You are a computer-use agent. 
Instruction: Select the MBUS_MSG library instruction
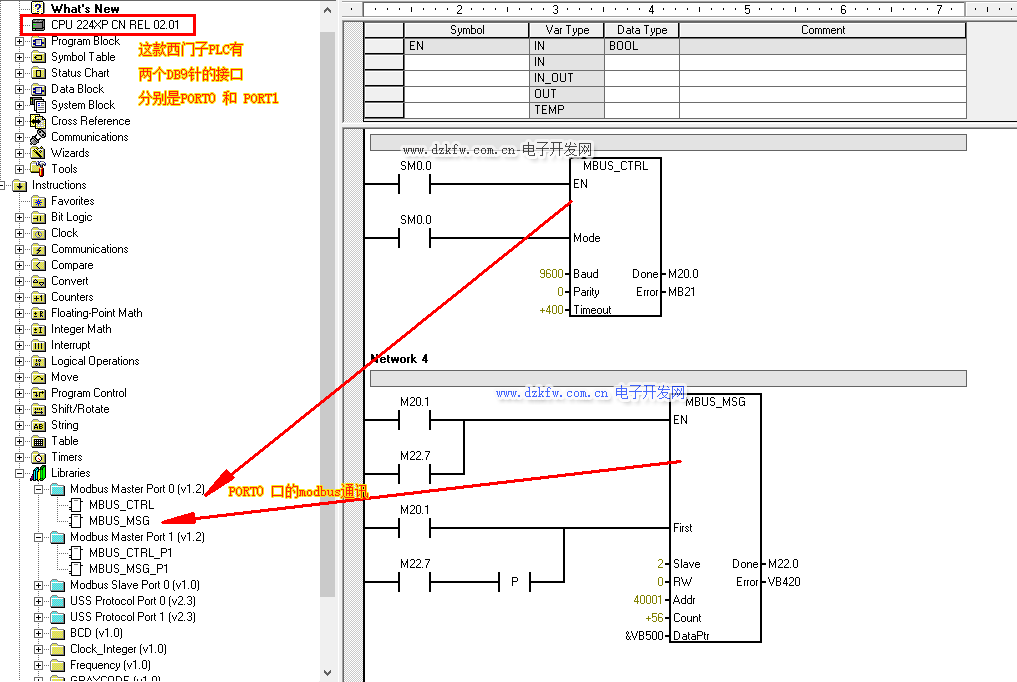pos(119,521)
